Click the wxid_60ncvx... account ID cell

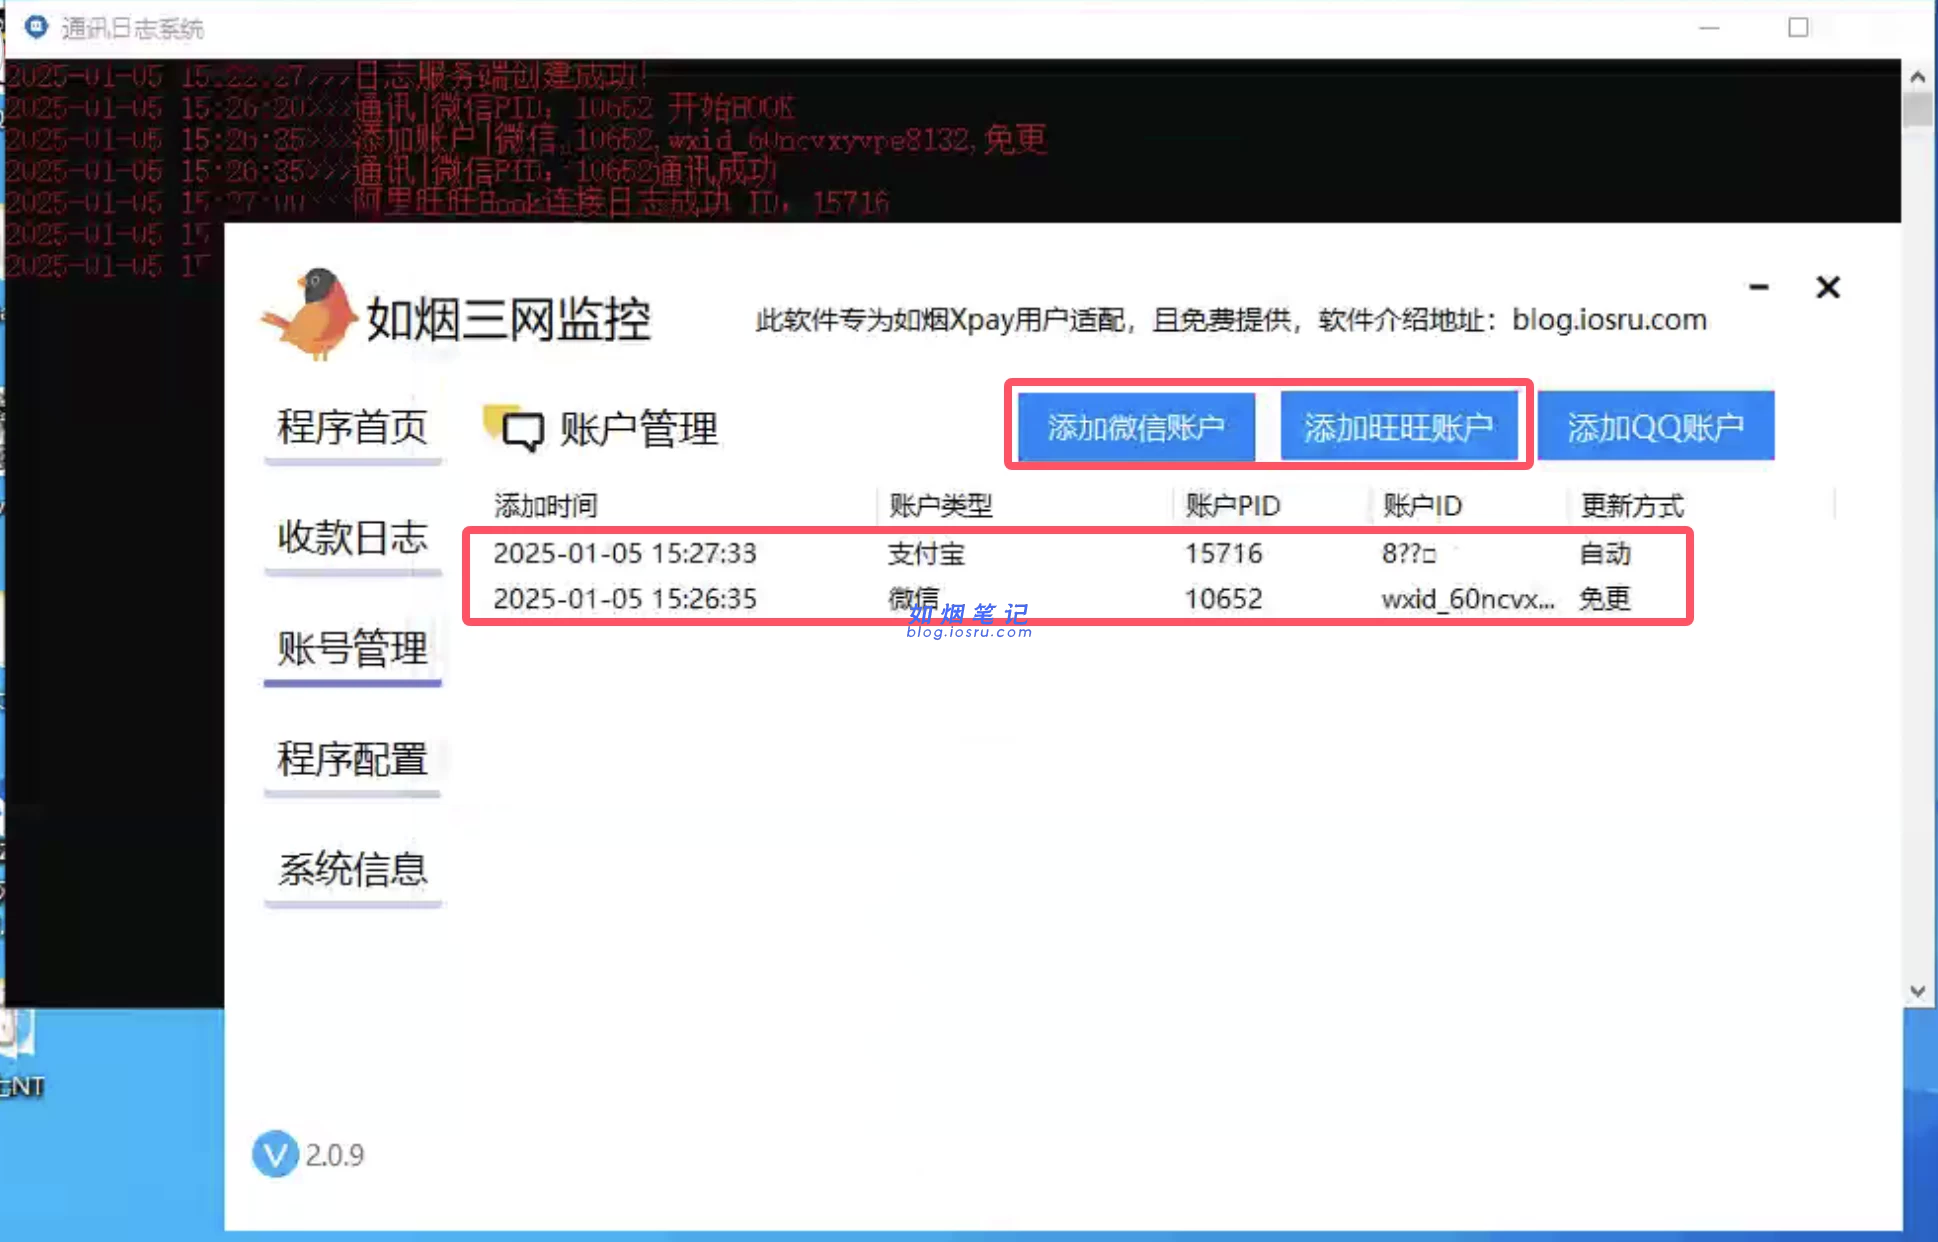pyautogui.click(x=1468, y=598)
